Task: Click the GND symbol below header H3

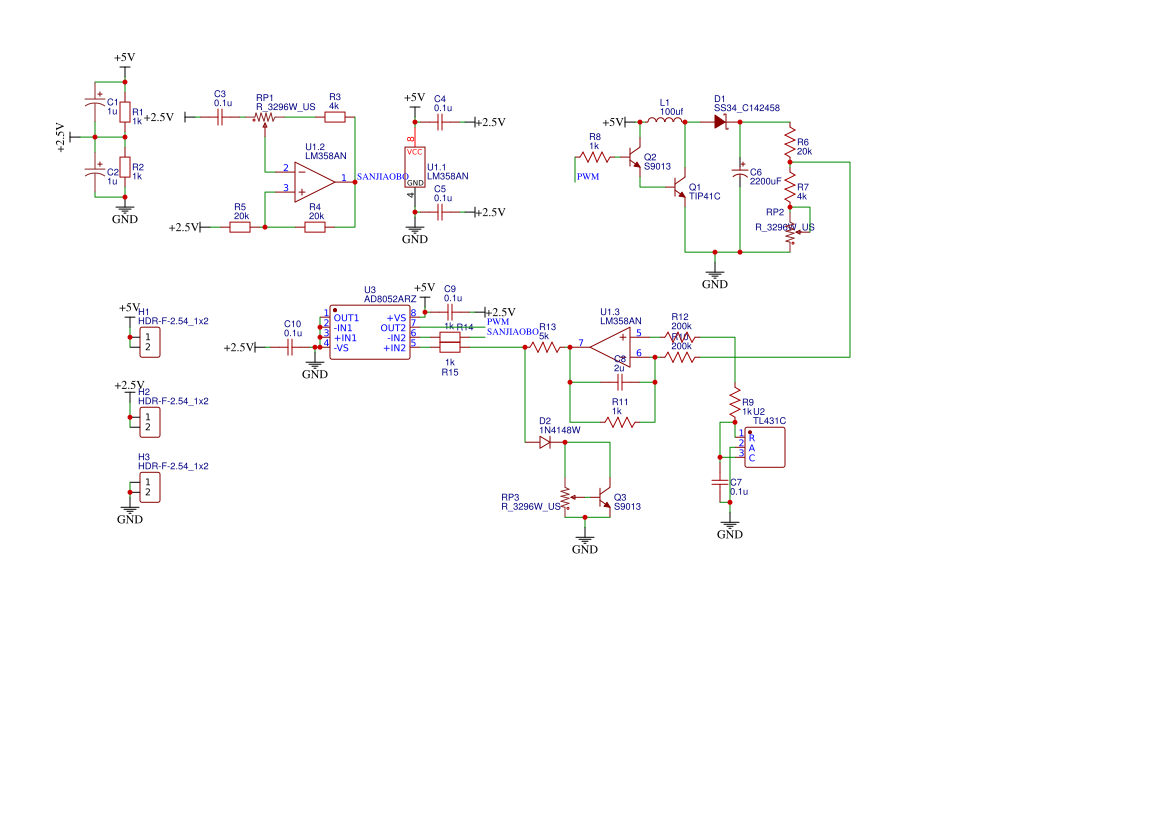Action: [130, 515]
